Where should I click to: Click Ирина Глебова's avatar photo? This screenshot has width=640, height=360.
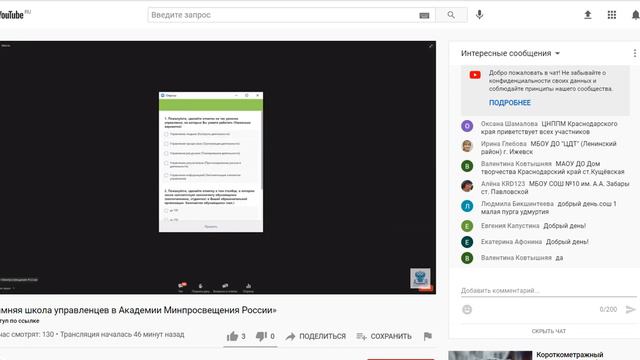tap(467, 146)
